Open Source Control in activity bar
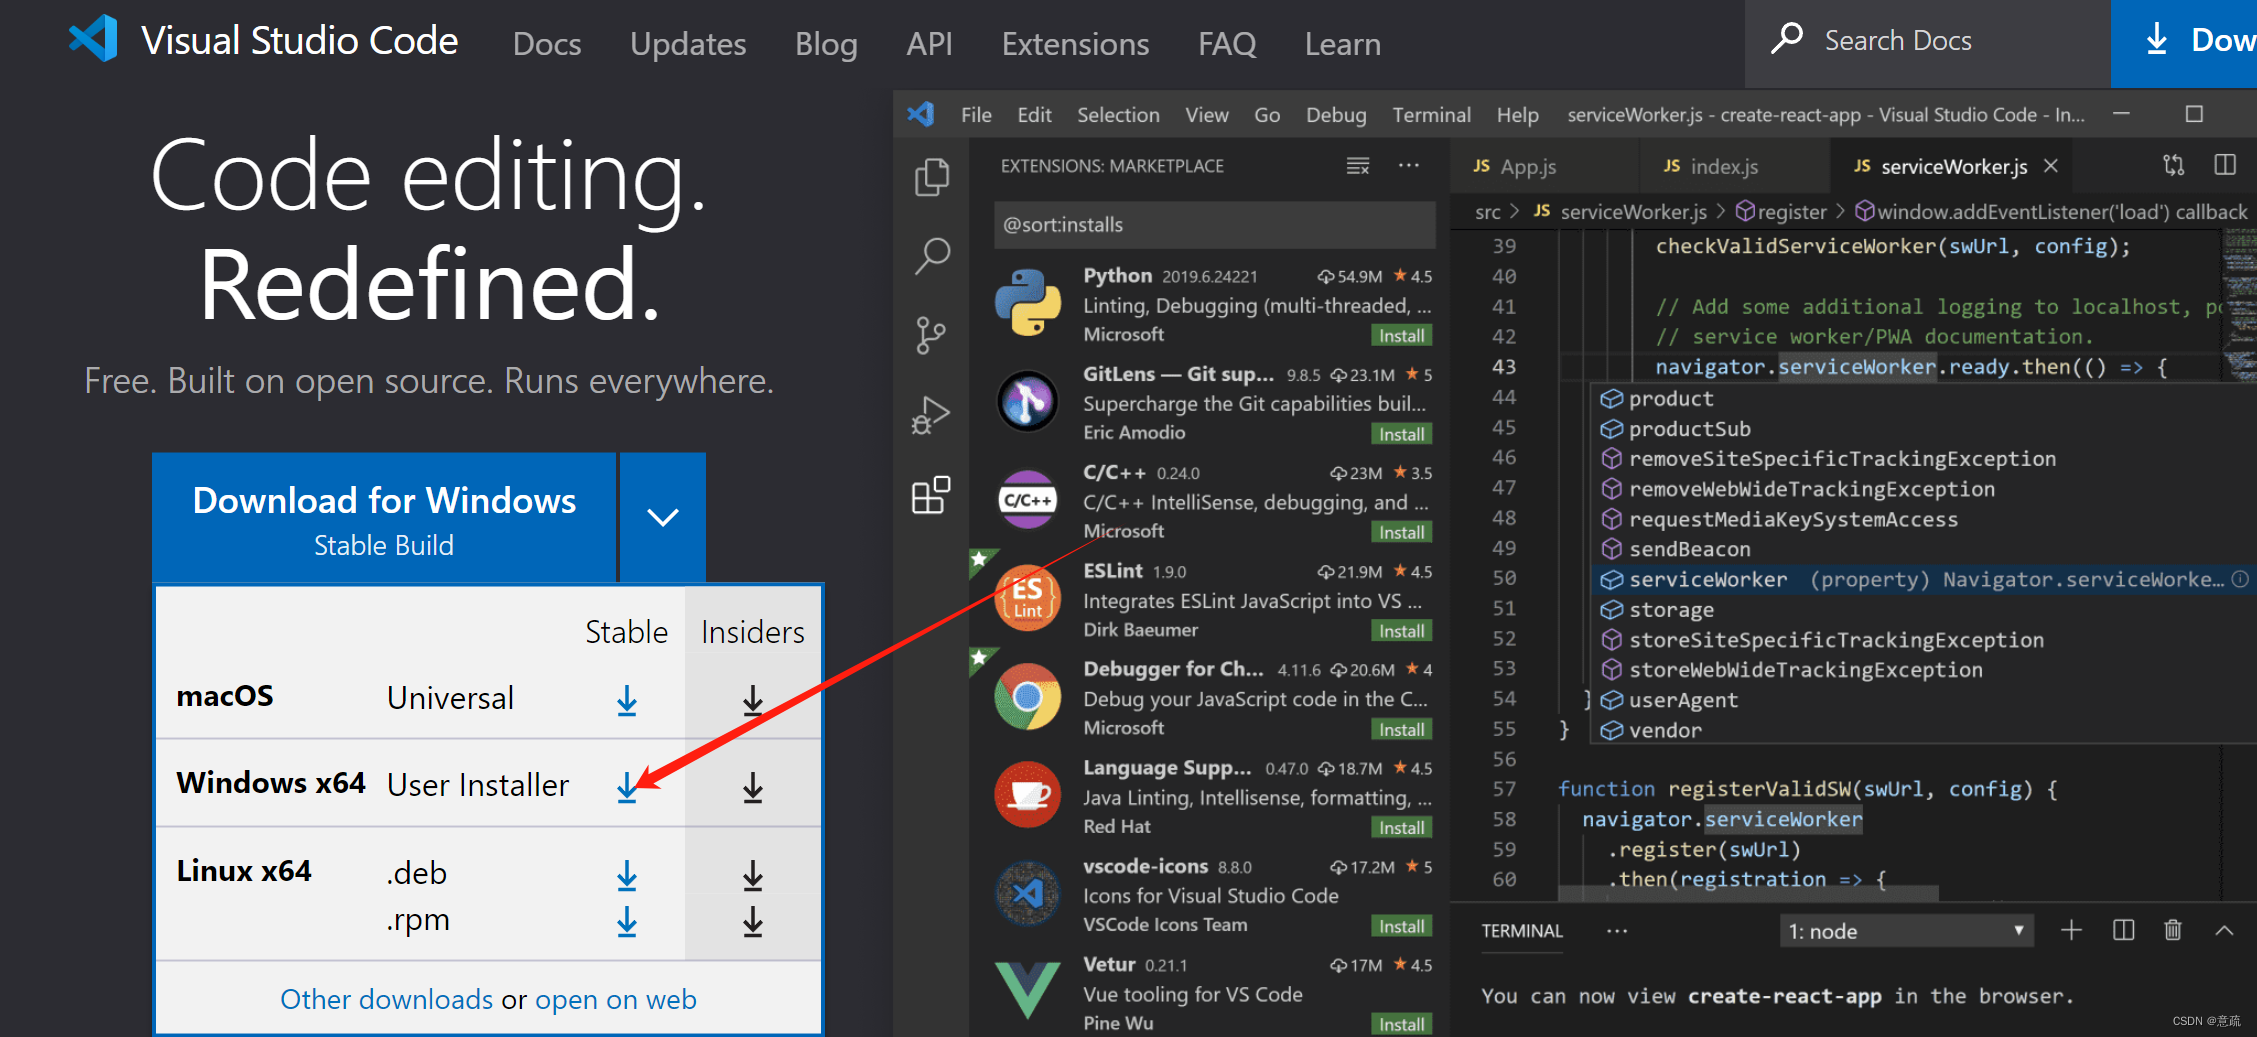 [931, 335]
